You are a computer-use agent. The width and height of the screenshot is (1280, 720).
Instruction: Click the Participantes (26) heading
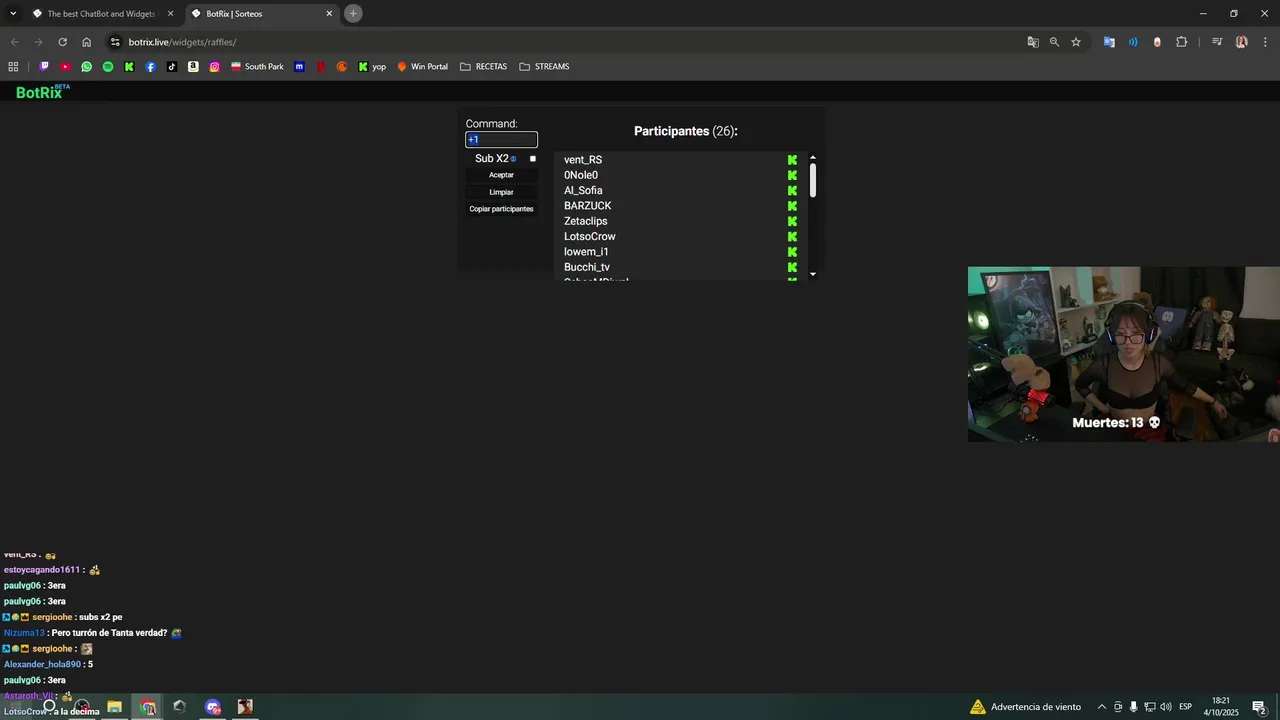(686, 131)
